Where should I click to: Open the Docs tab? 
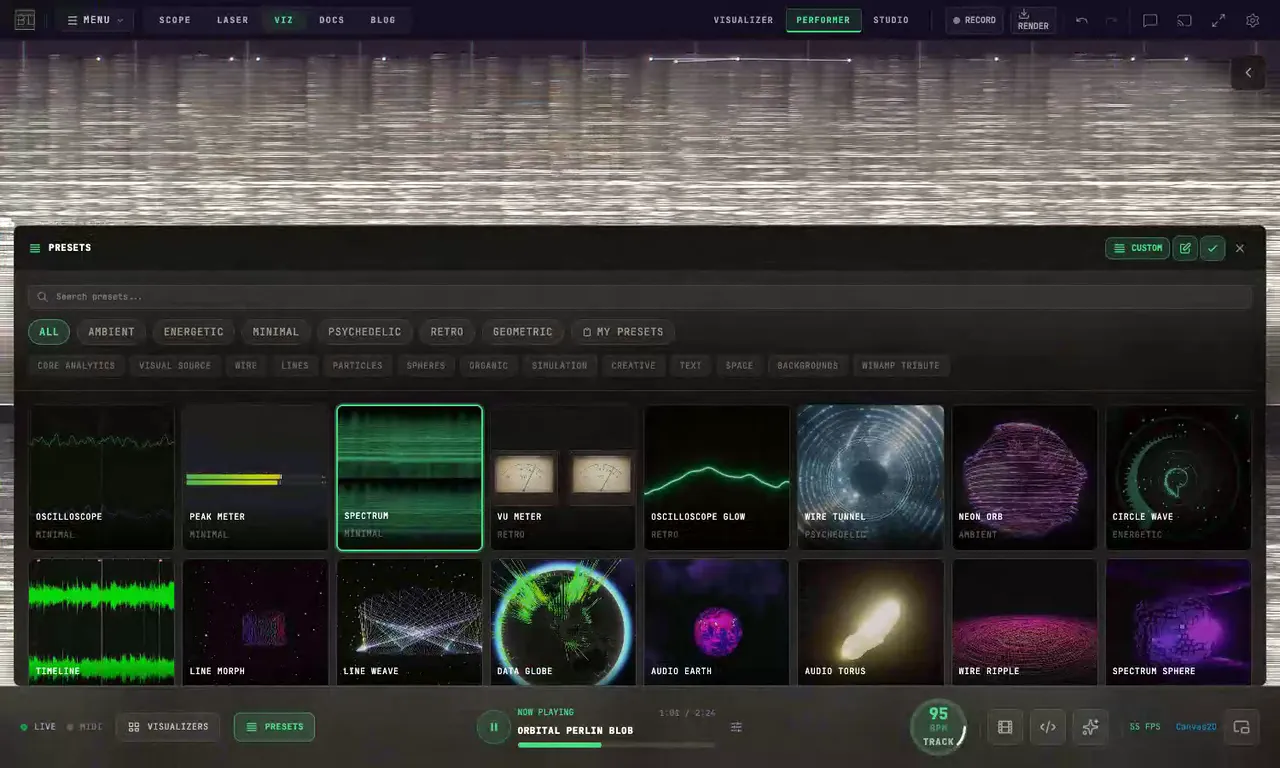pos(332,20)
